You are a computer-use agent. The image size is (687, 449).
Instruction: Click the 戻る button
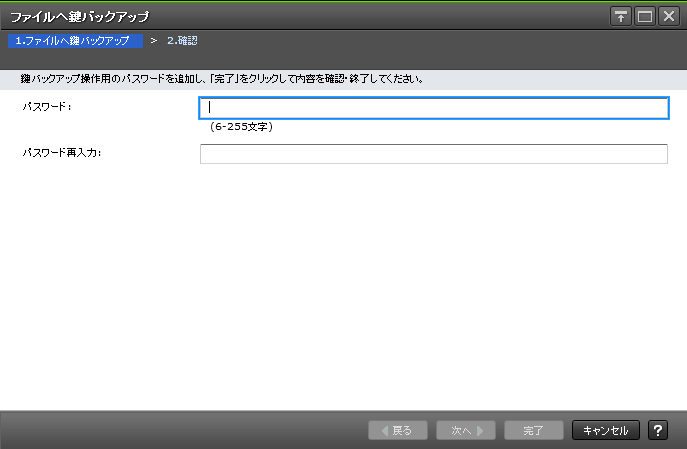point(398,430)
